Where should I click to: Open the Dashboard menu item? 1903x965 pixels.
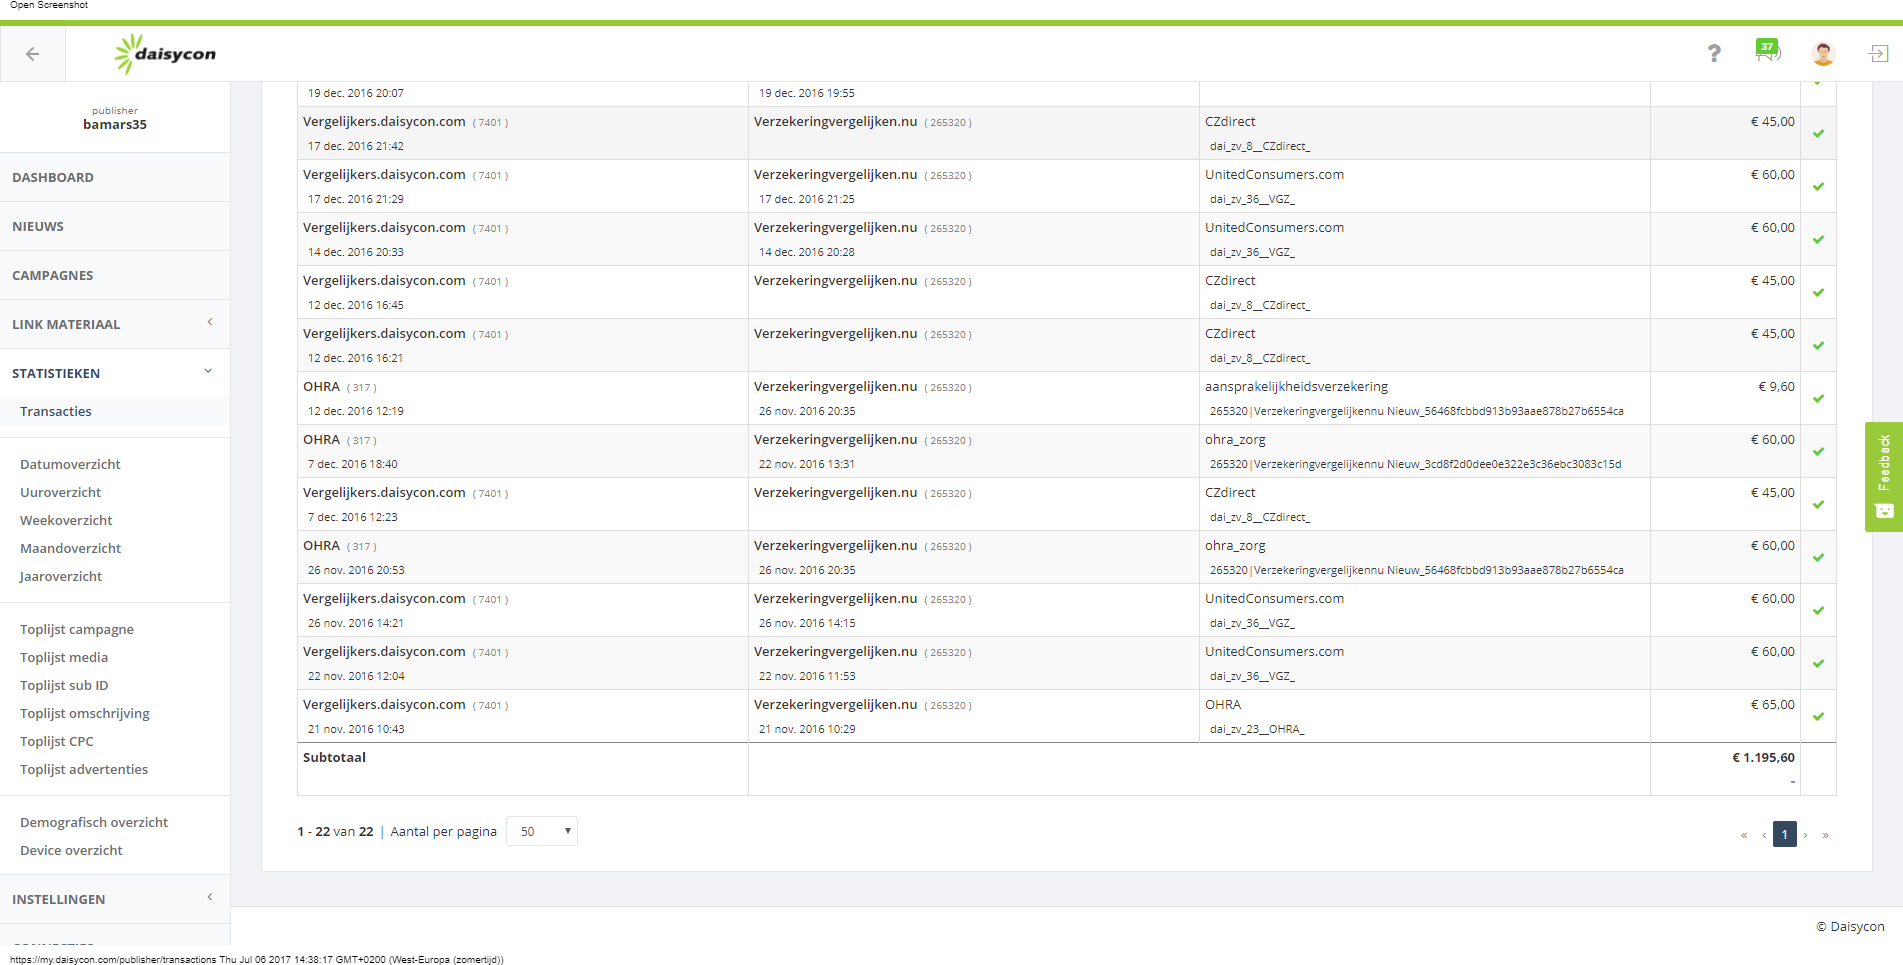point(115,177)
